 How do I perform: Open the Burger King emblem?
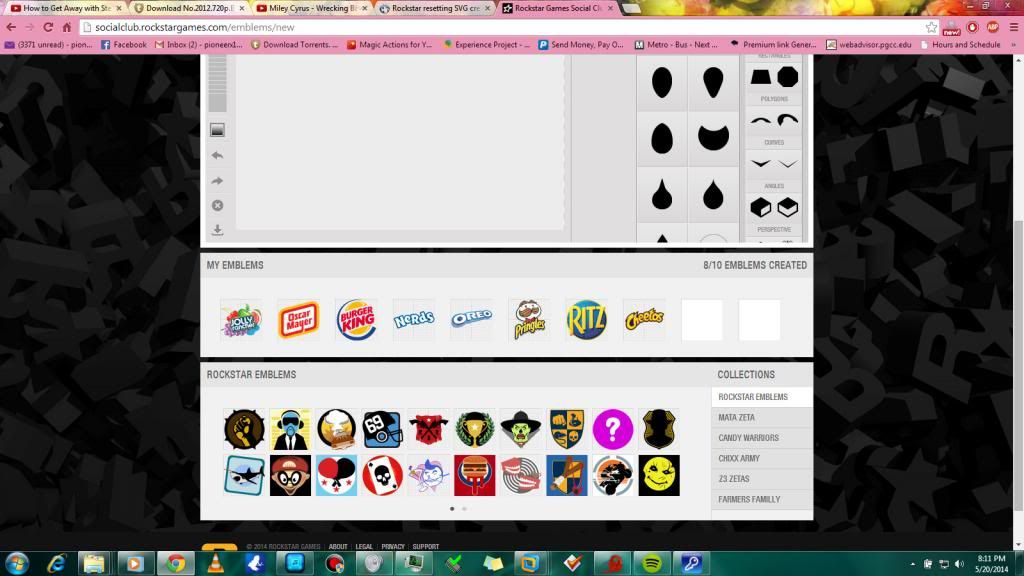pyautogui.click(x=356, y=320)
